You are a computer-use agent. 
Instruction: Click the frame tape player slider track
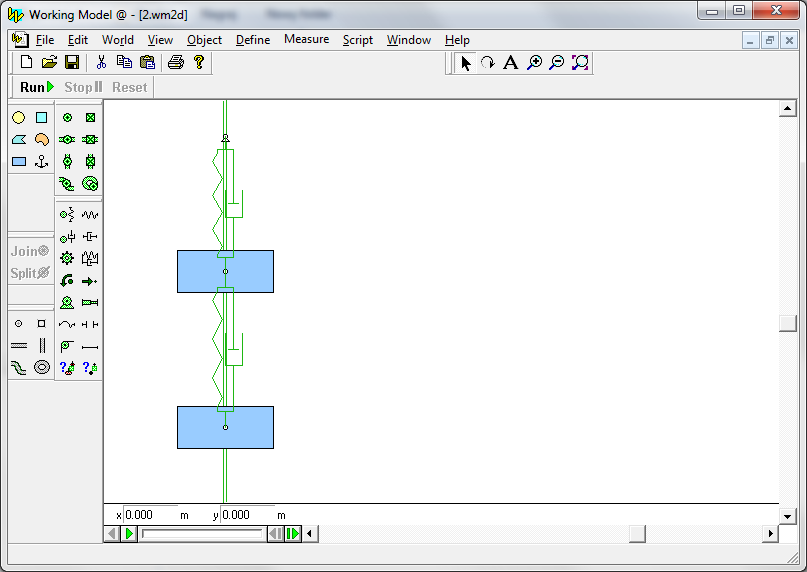click(x=204, y=534)
